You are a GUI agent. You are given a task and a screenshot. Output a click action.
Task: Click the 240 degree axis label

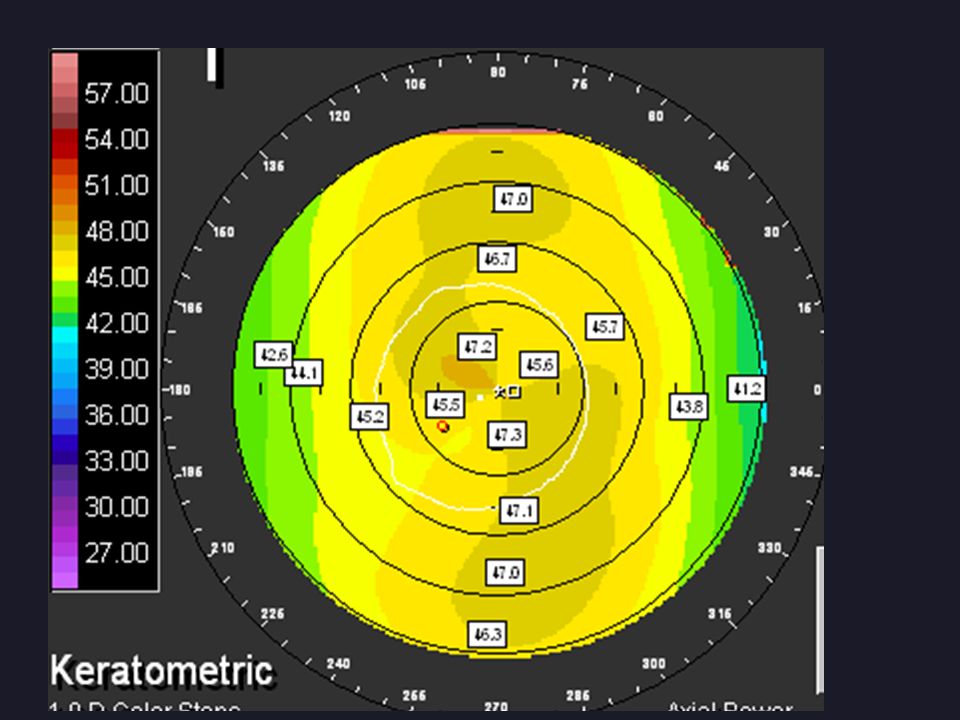click(339, 663)
